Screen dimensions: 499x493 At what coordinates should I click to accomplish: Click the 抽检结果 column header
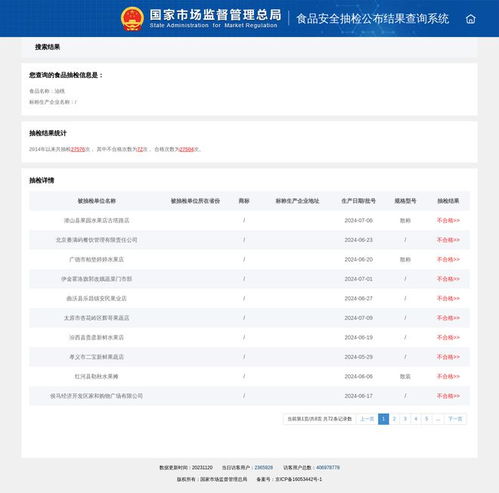(448, 201)
